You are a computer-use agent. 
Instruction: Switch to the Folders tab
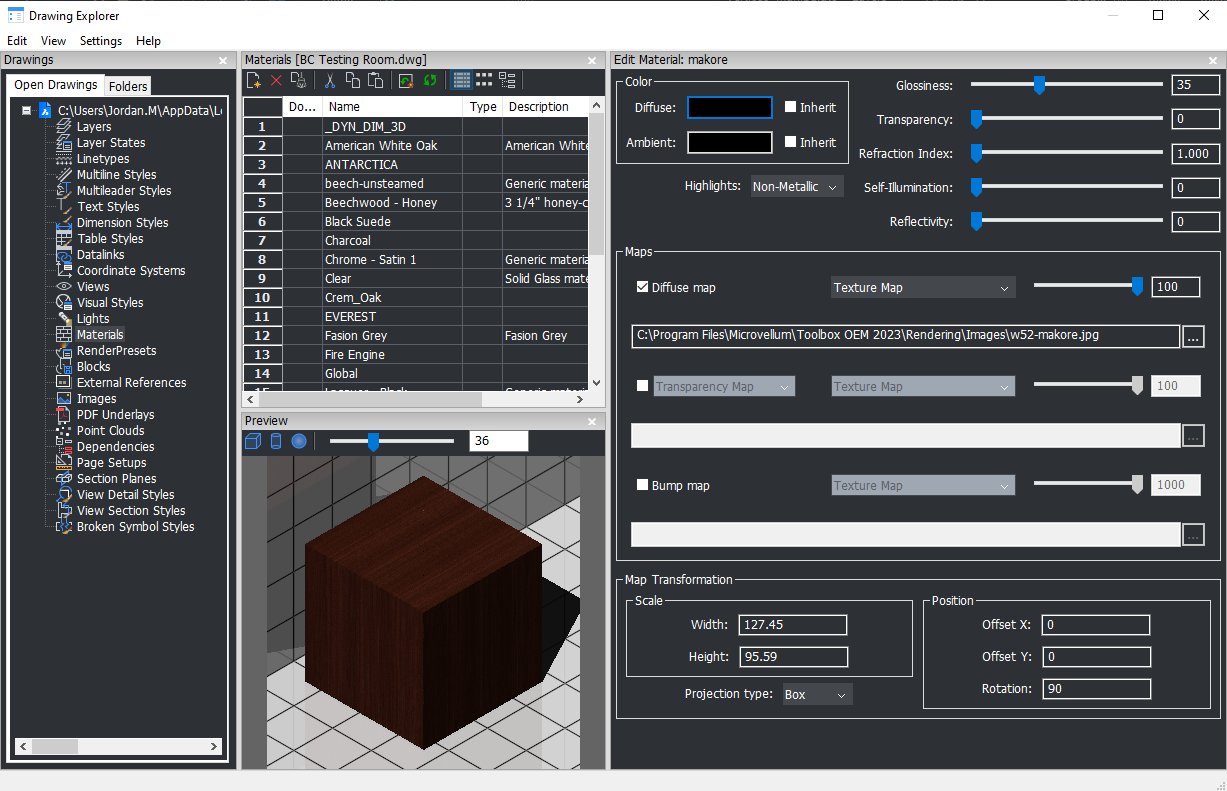point(128,86)
